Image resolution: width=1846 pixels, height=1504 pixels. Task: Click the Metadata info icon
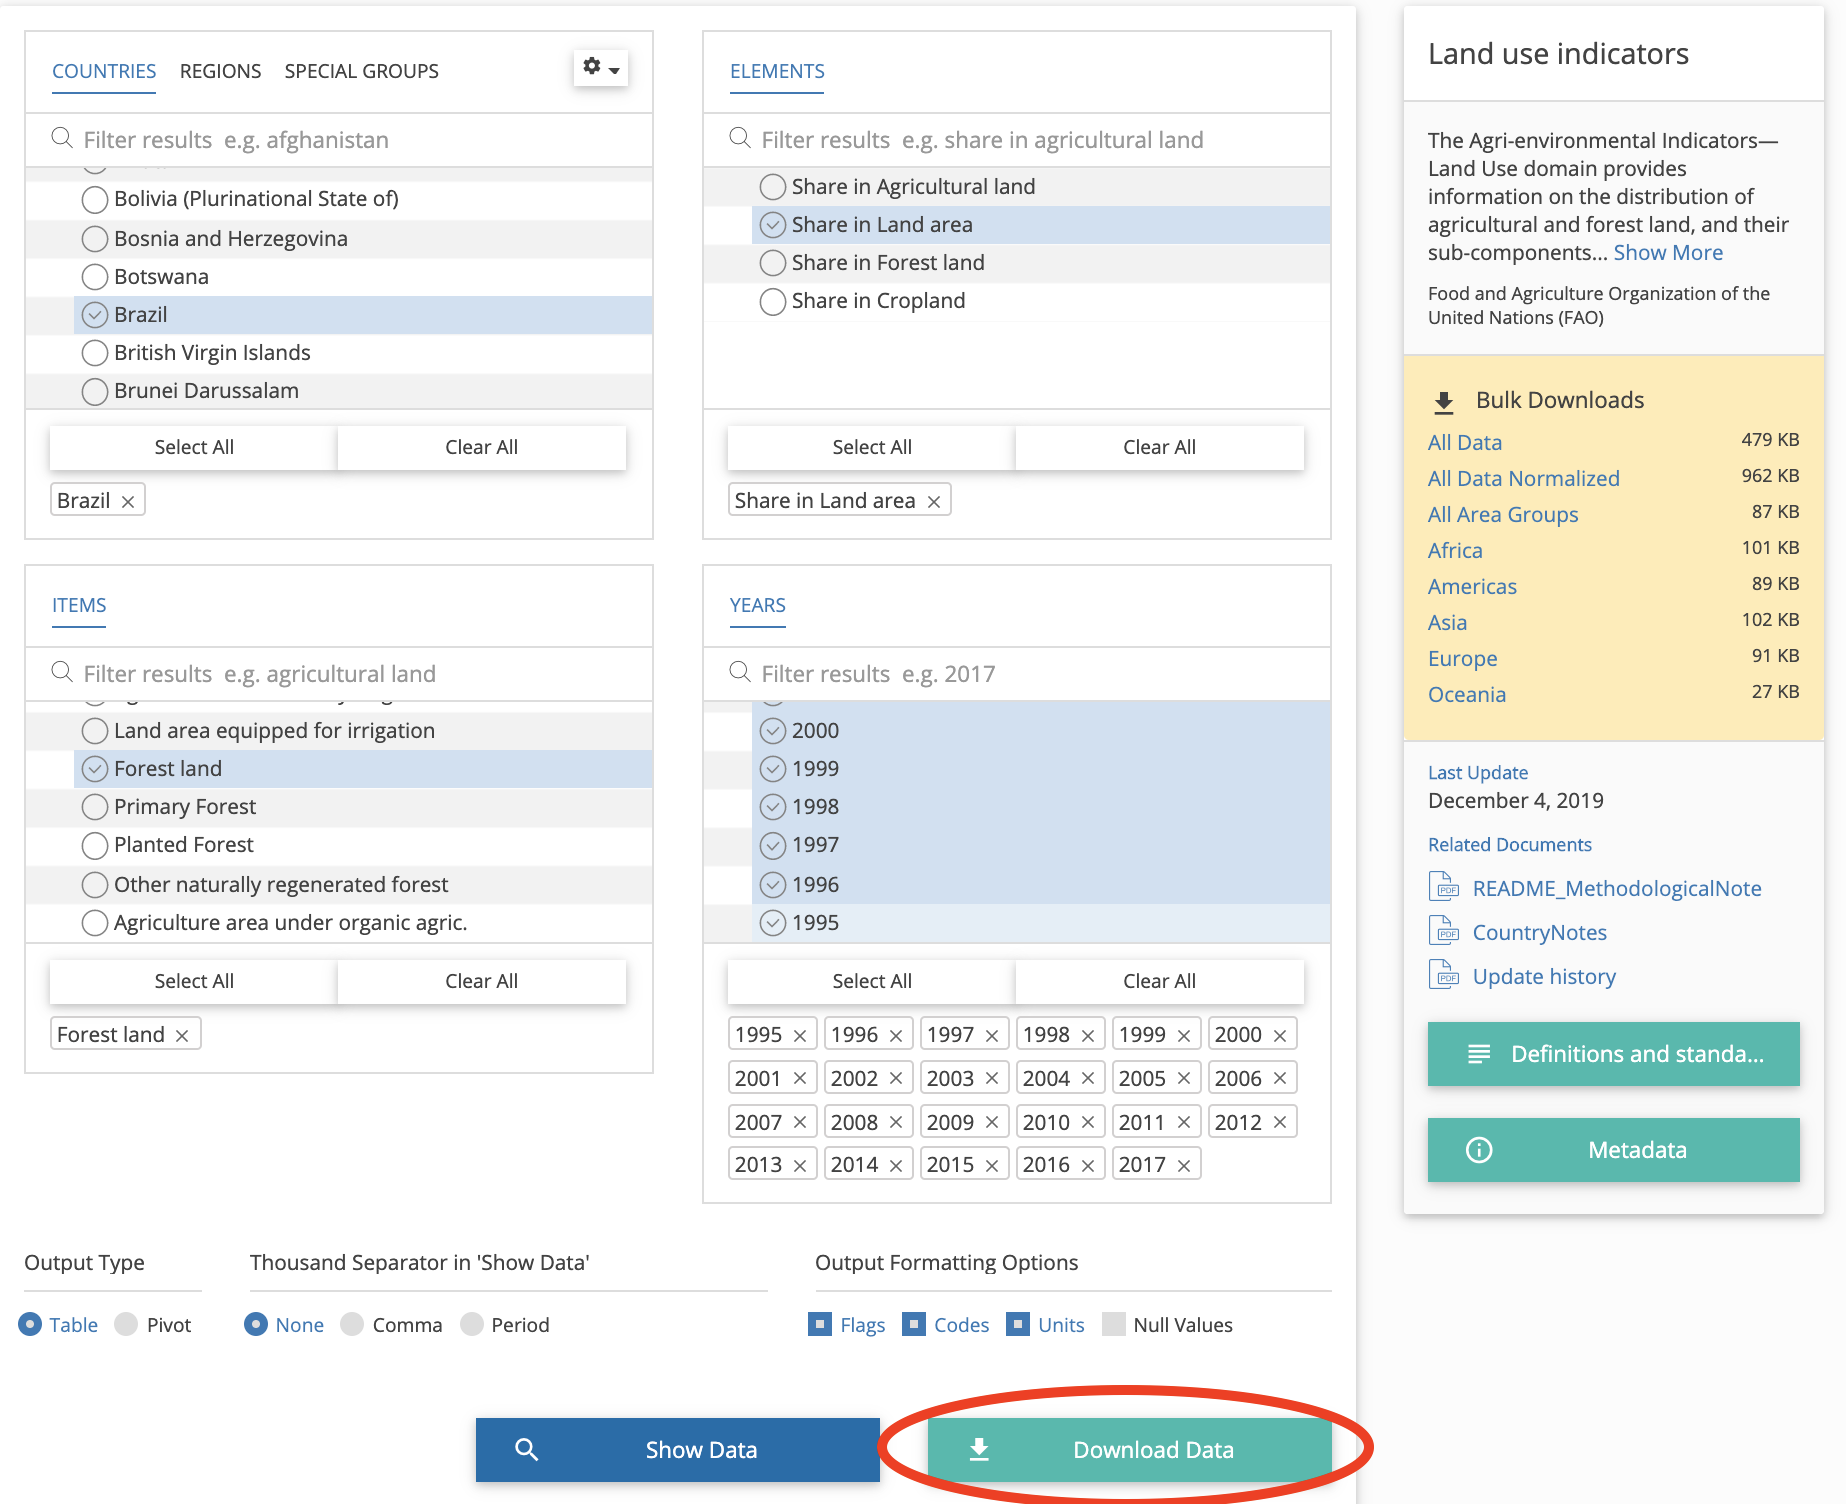tap(1478, 1150)
